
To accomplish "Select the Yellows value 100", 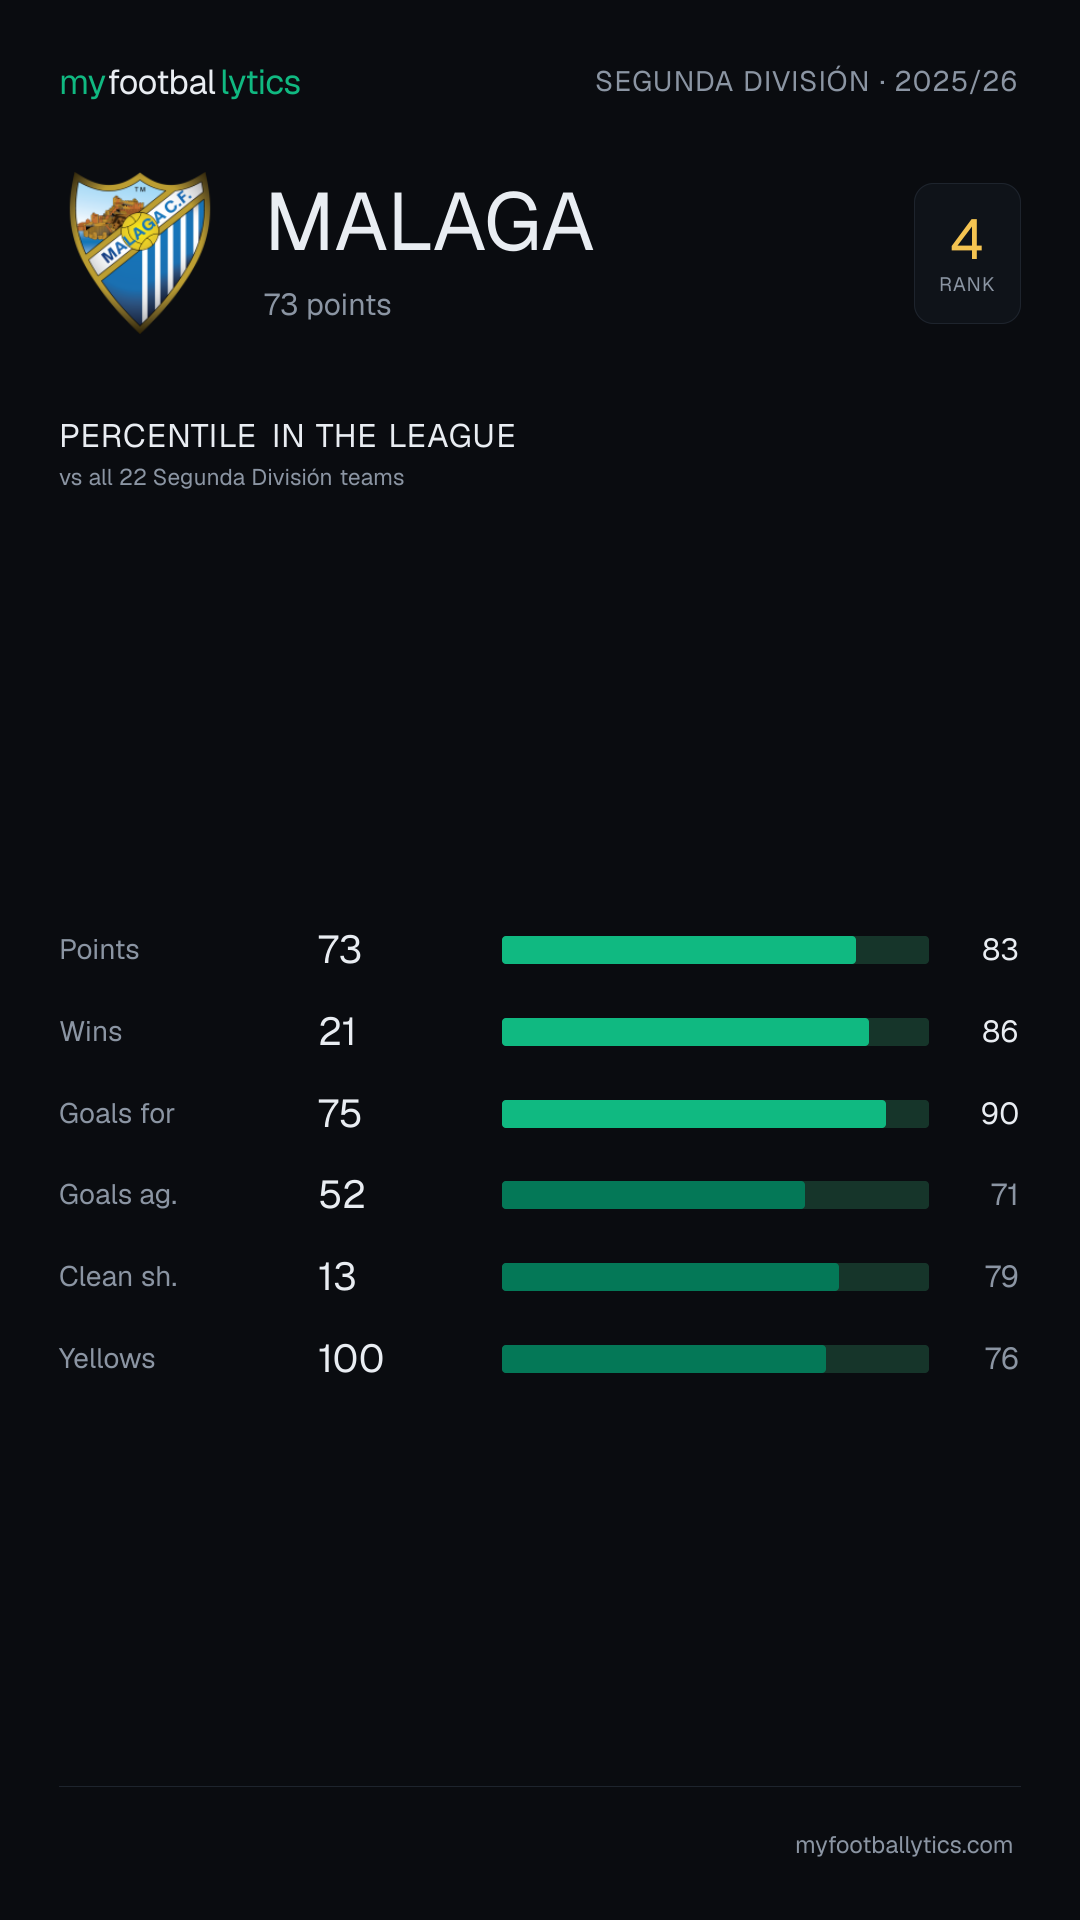I will 351,1359.
